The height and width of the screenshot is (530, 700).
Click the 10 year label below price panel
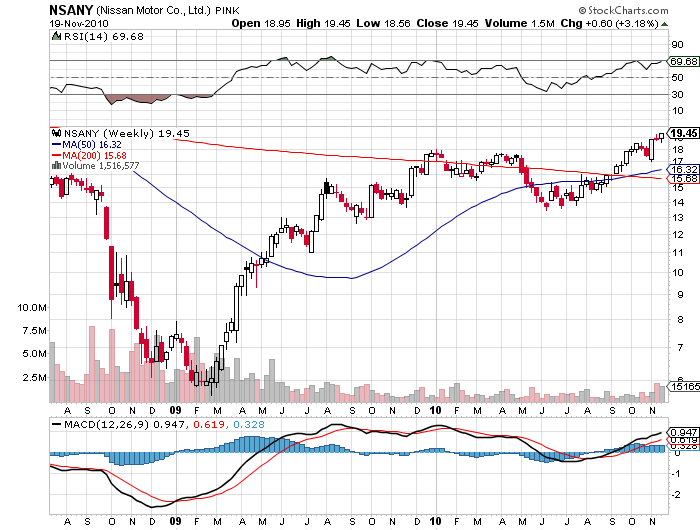click(x=435, y=410)
